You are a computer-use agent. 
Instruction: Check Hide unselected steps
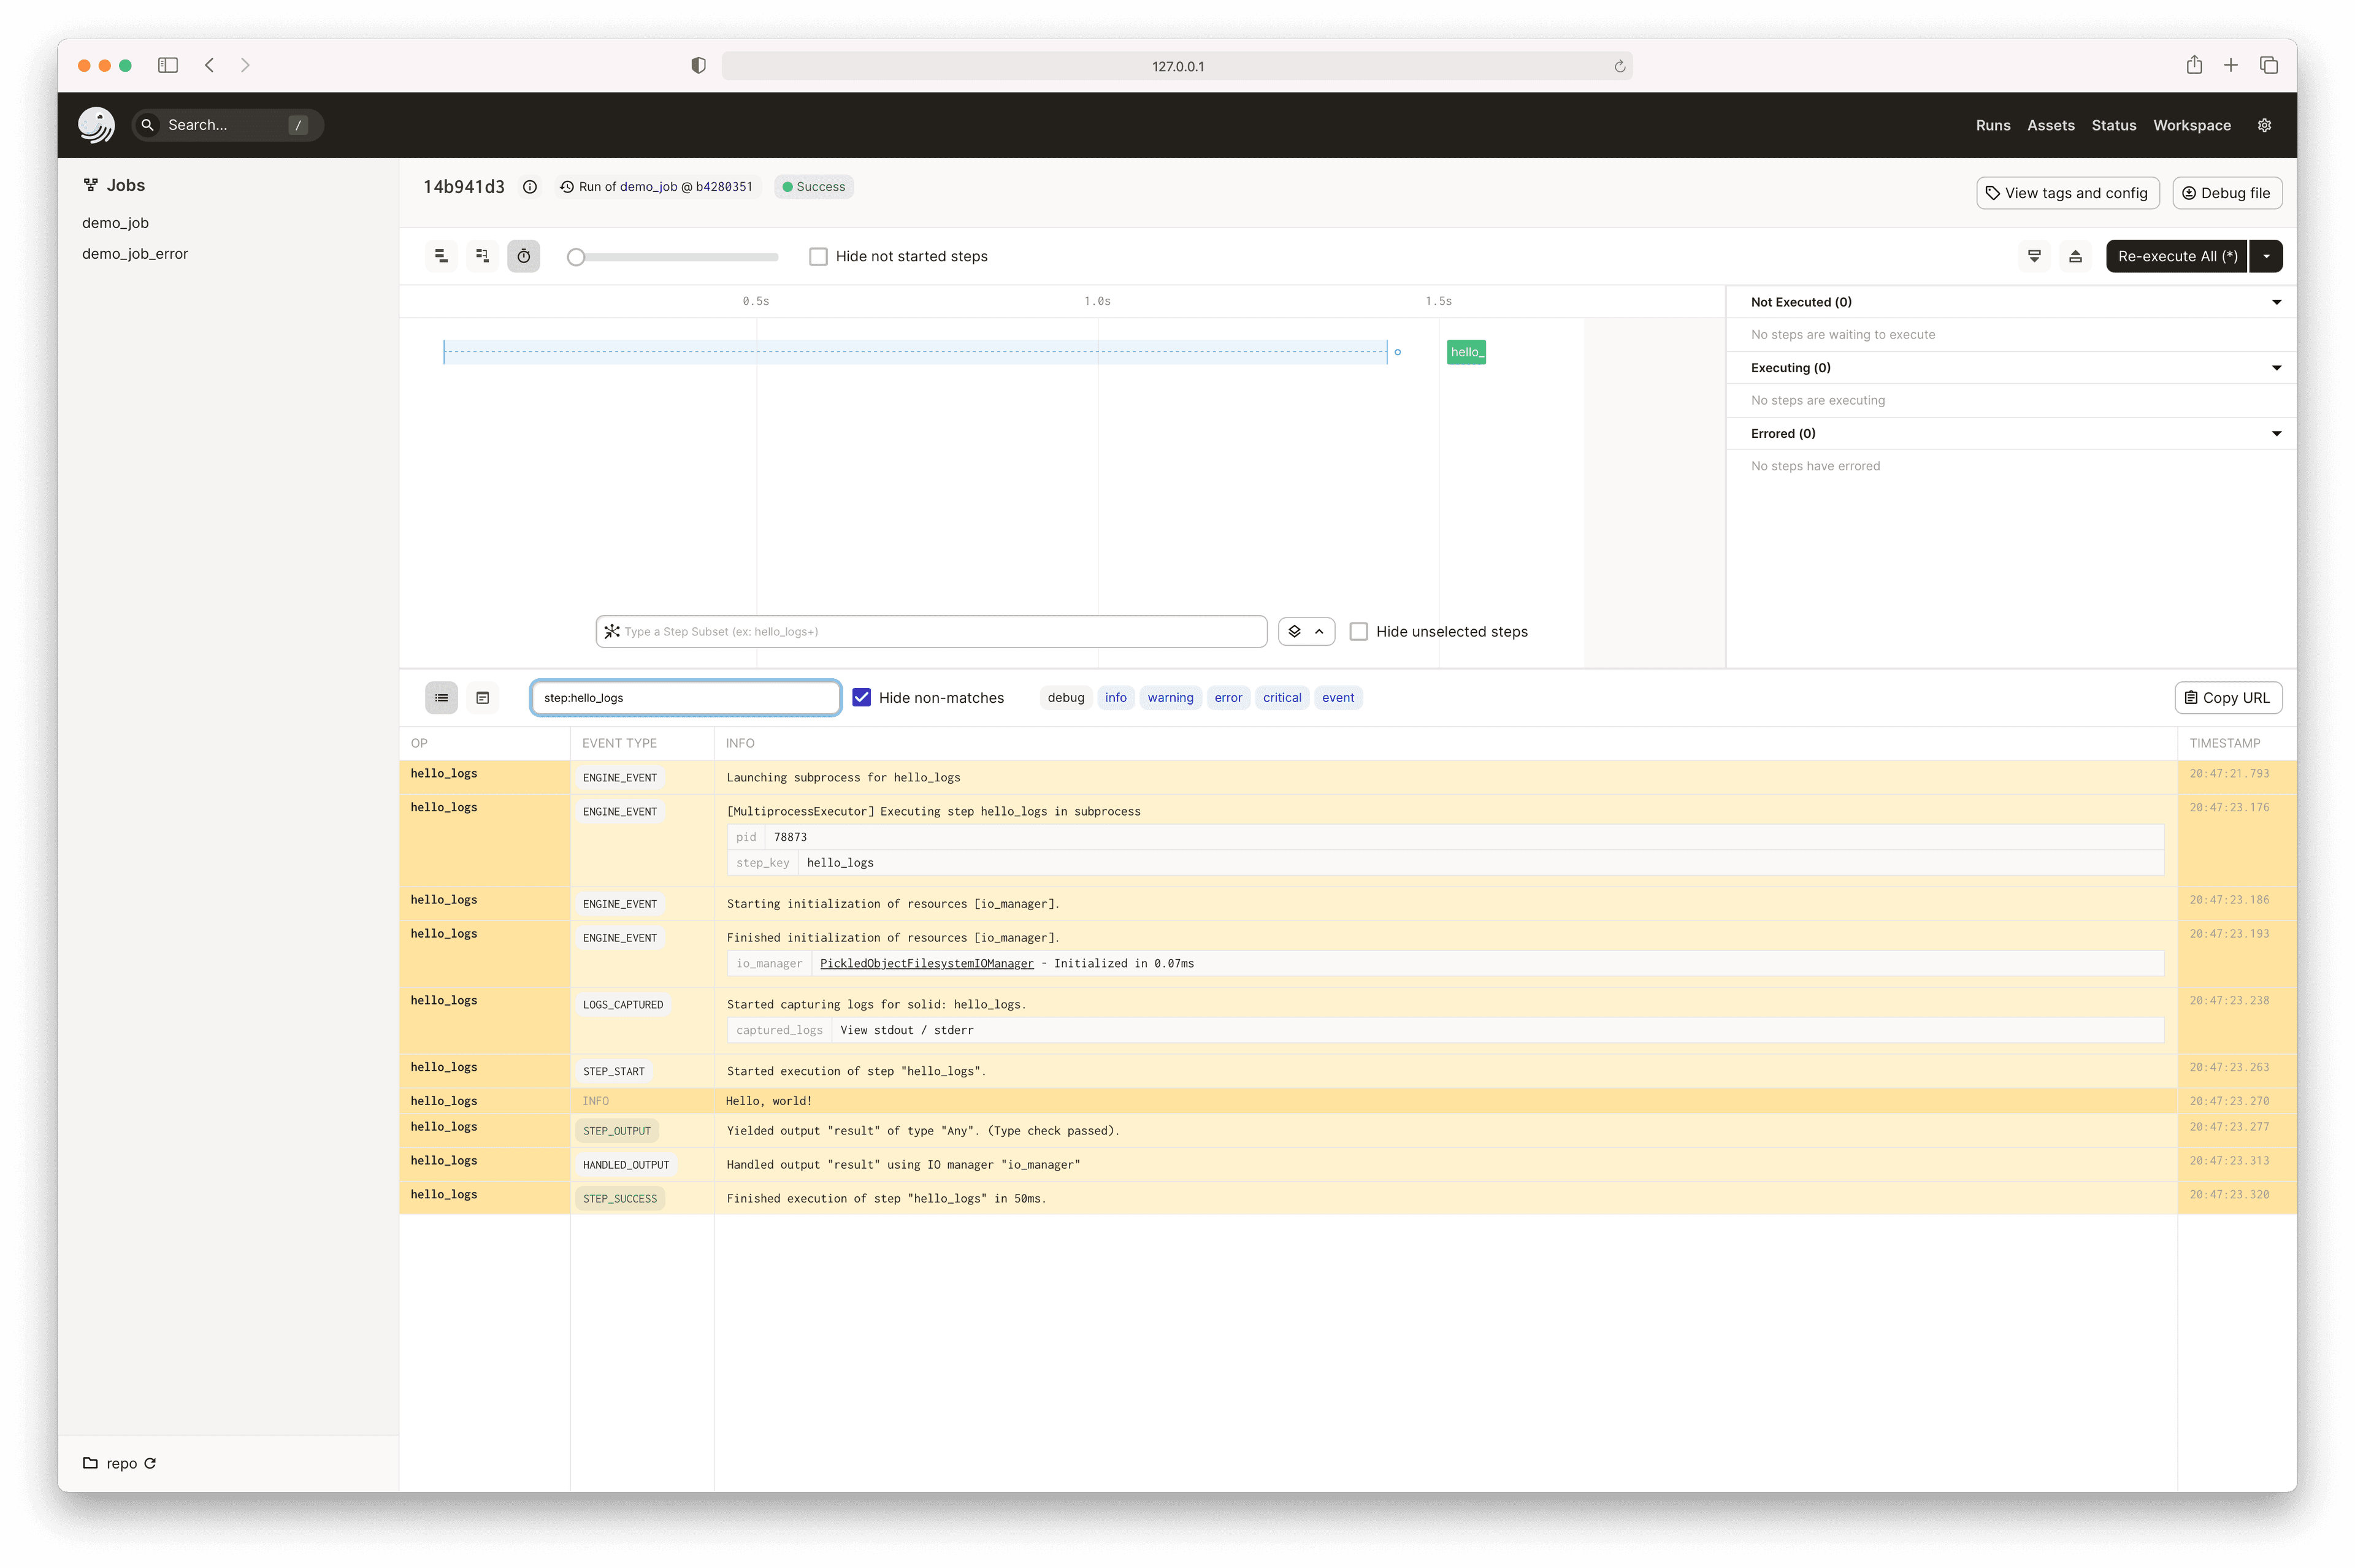point(1358,632)
